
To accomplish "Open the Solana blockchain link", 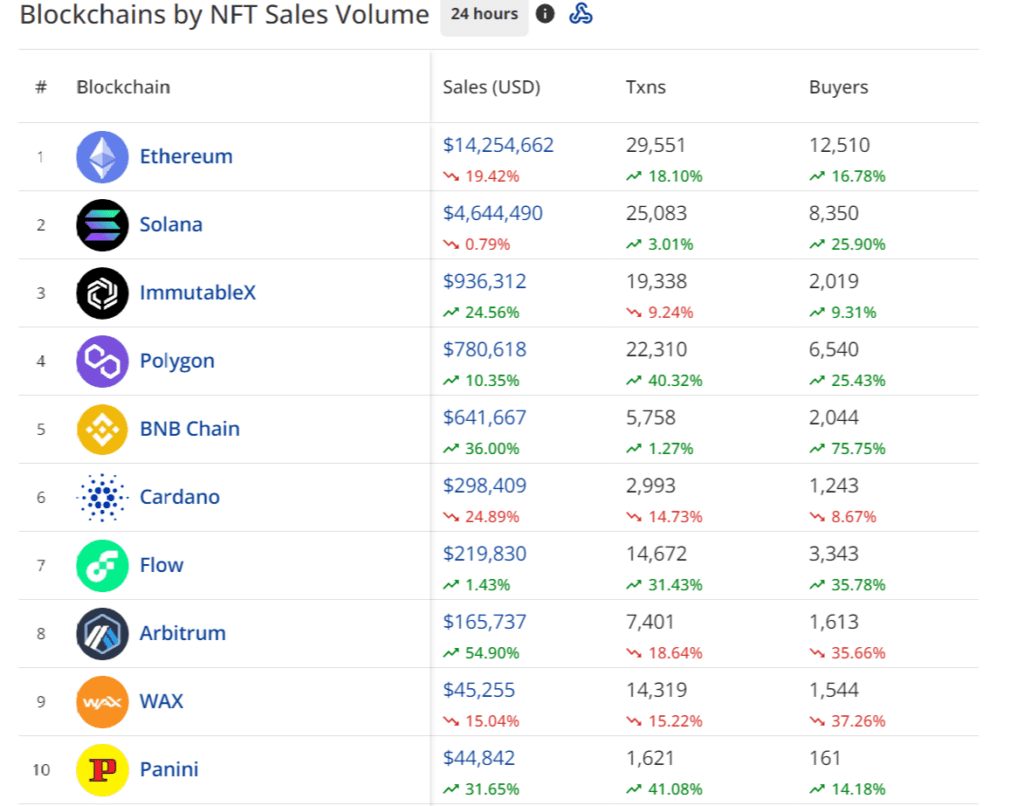I will point(171,224).
